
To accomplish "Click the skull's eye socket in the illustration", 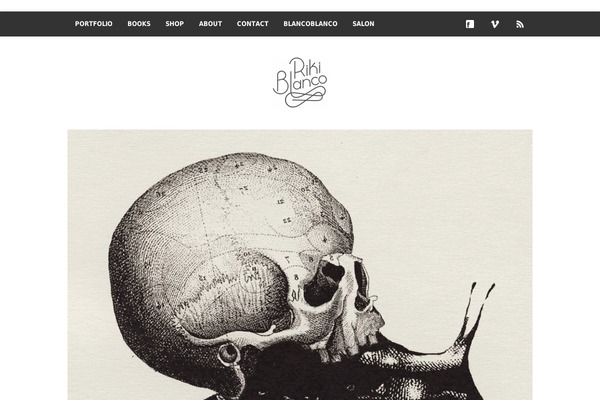I will 323,284.
